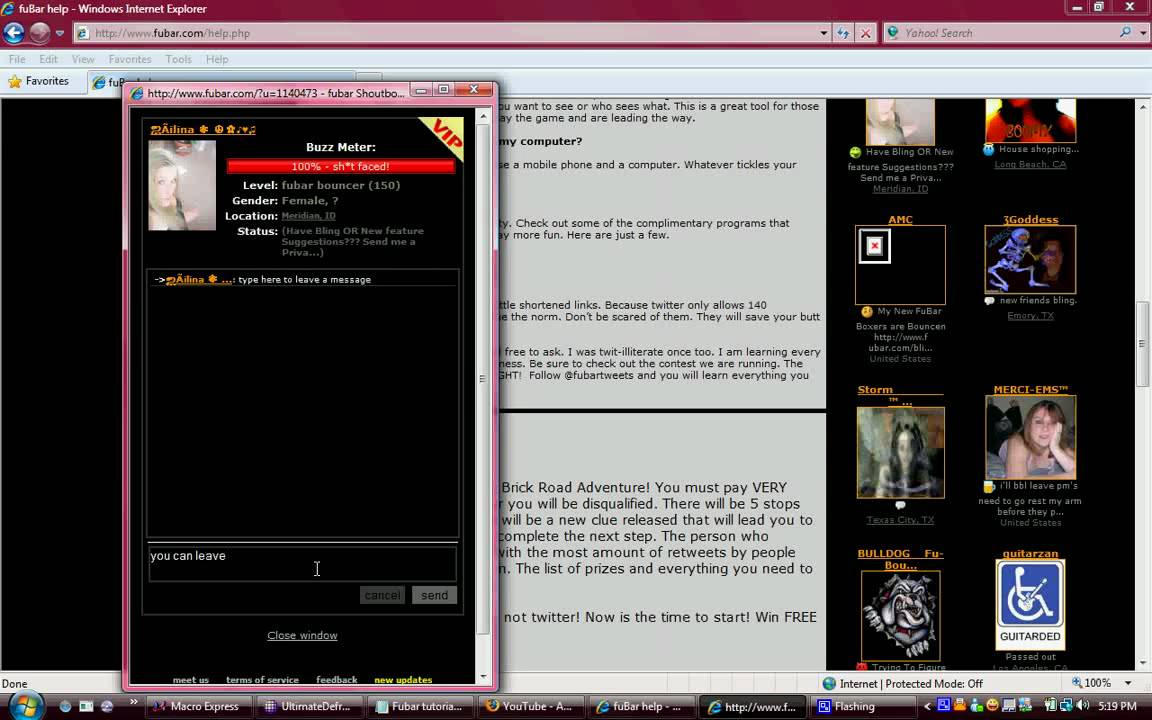
Task: Click the MERCI-EMS username link
Action: click(1030, 390)
